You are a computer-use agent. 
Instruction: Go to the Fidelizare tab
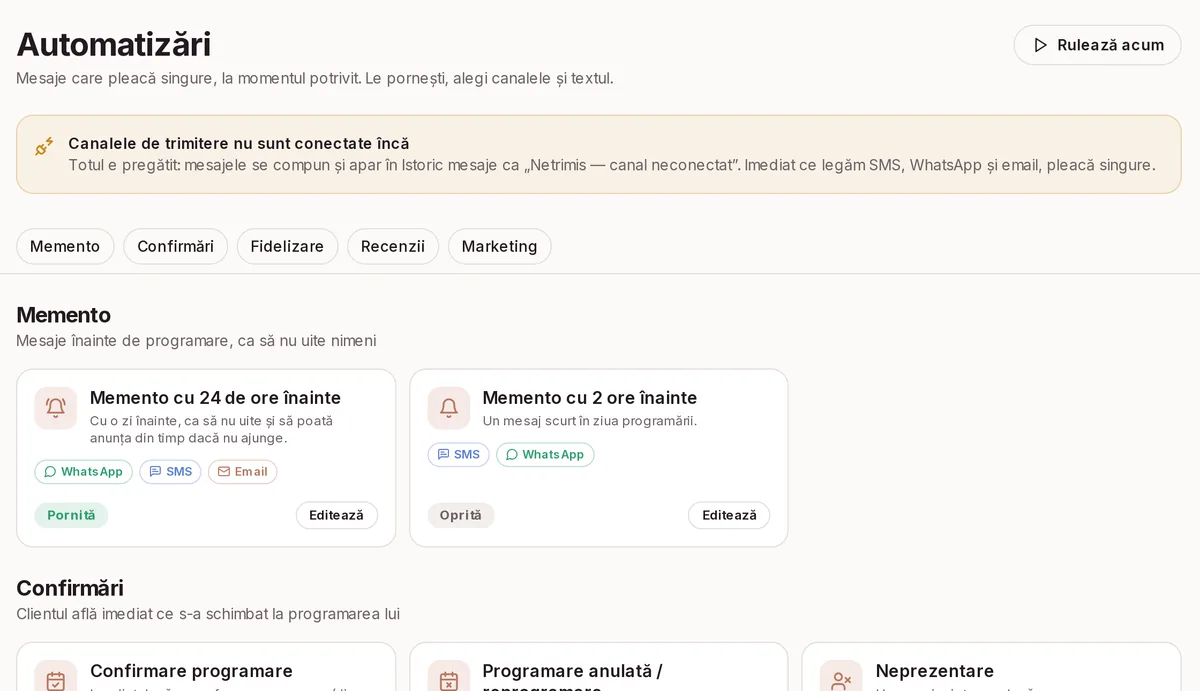[x=287, y=246]
